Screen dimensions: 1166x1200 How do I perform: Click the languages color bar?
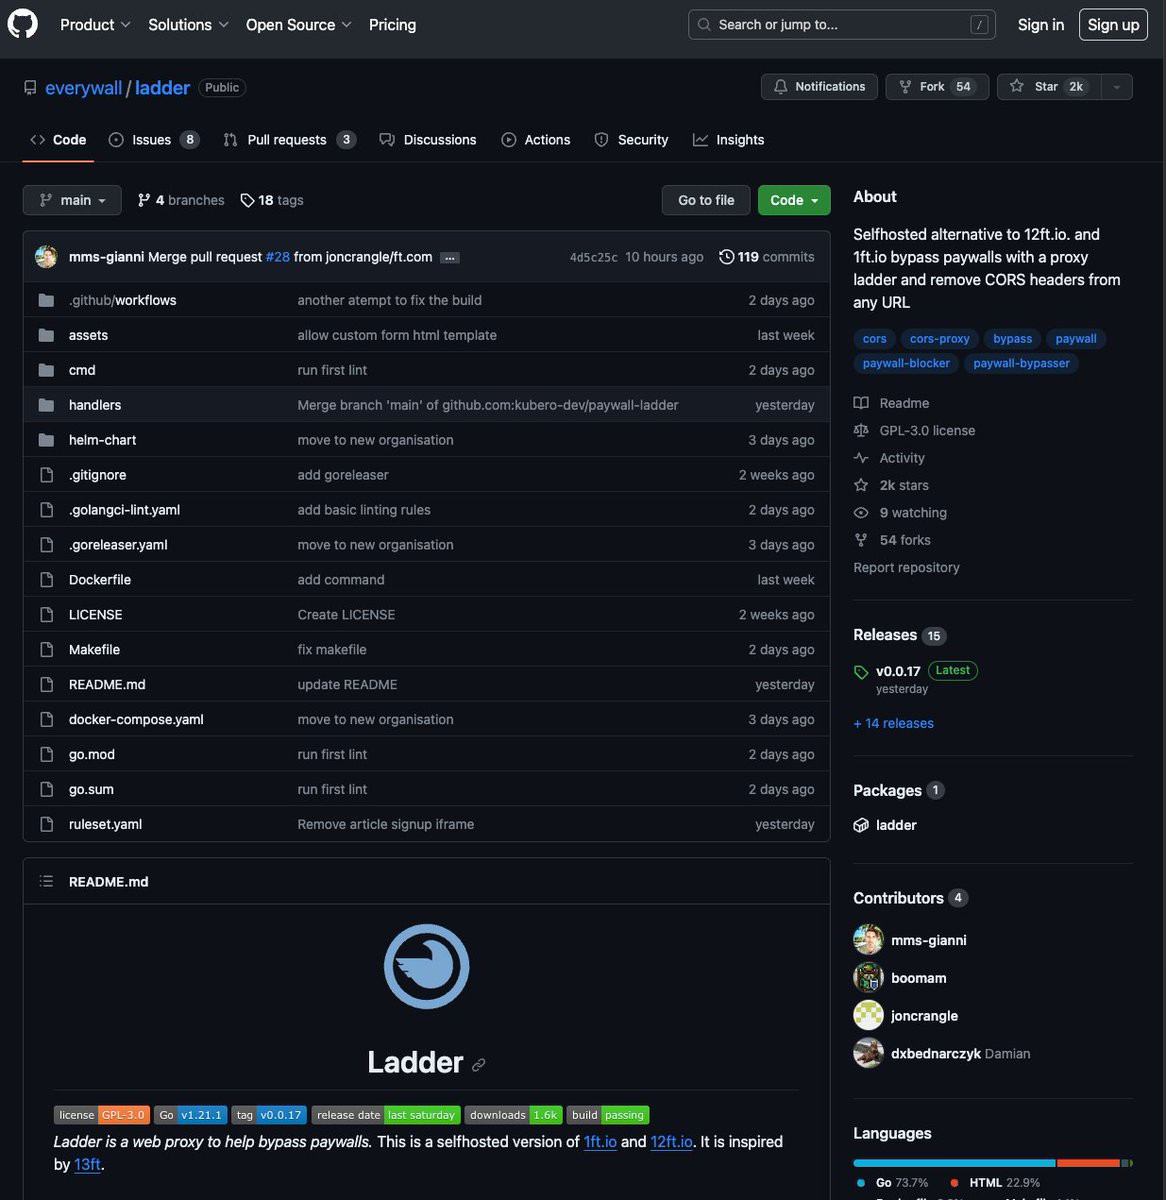click(x=993, y=1163)
